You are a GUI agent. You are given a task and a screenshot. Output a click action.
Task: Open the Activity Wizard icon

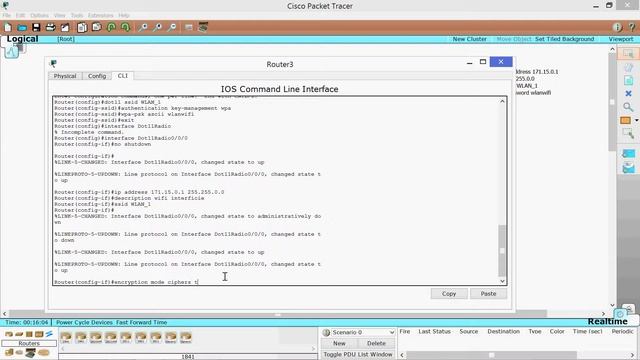(x=65, y=27)
